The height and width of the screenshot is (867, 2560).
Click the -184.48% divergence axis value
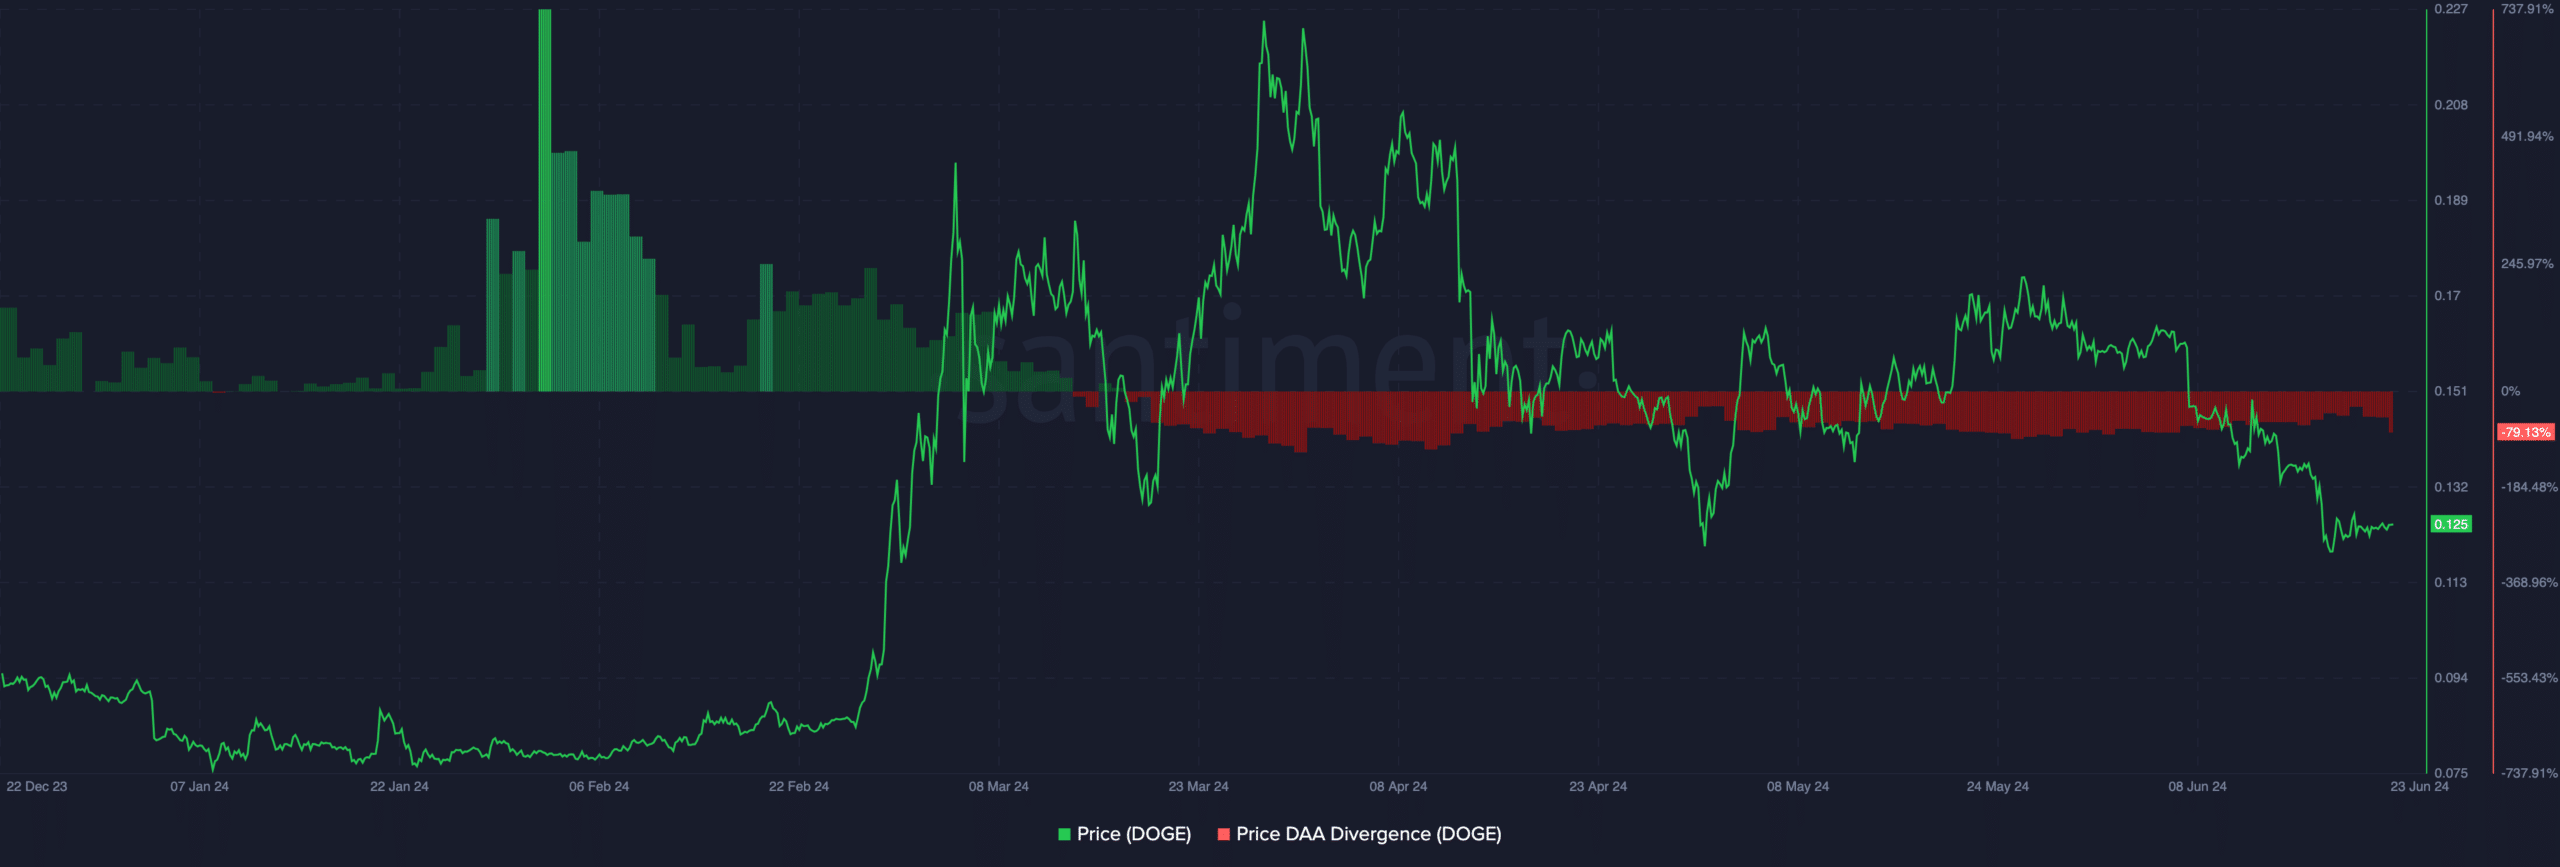[2529, 487]
